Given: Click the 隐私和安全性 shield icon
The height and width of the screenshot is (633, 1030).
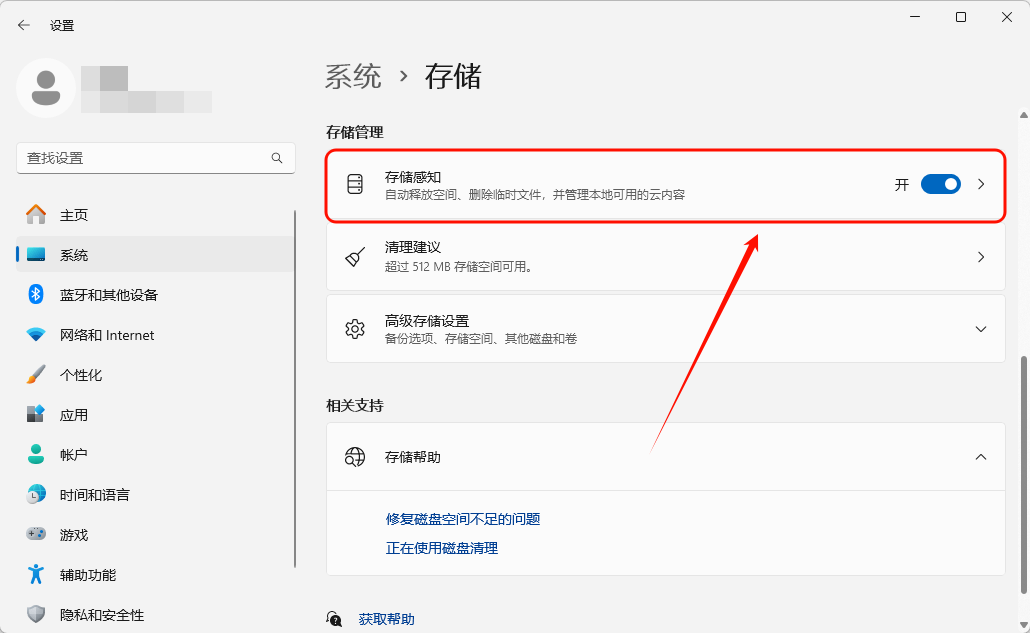Looking at the screenshot, I should [x=35, y=614].
